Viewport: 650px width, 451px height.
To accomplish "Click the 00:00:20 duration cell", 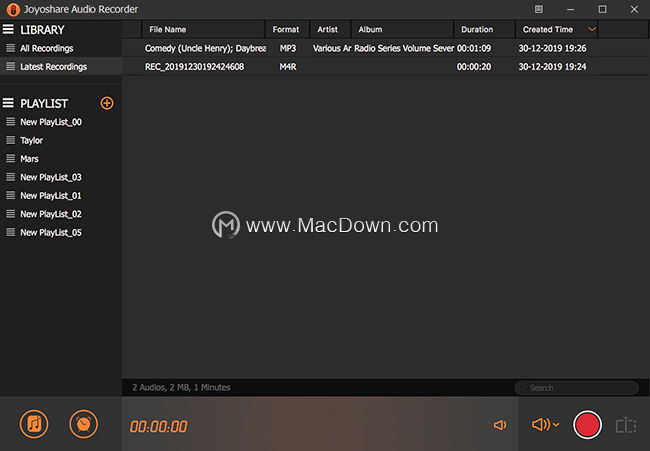I will (474, 67).
